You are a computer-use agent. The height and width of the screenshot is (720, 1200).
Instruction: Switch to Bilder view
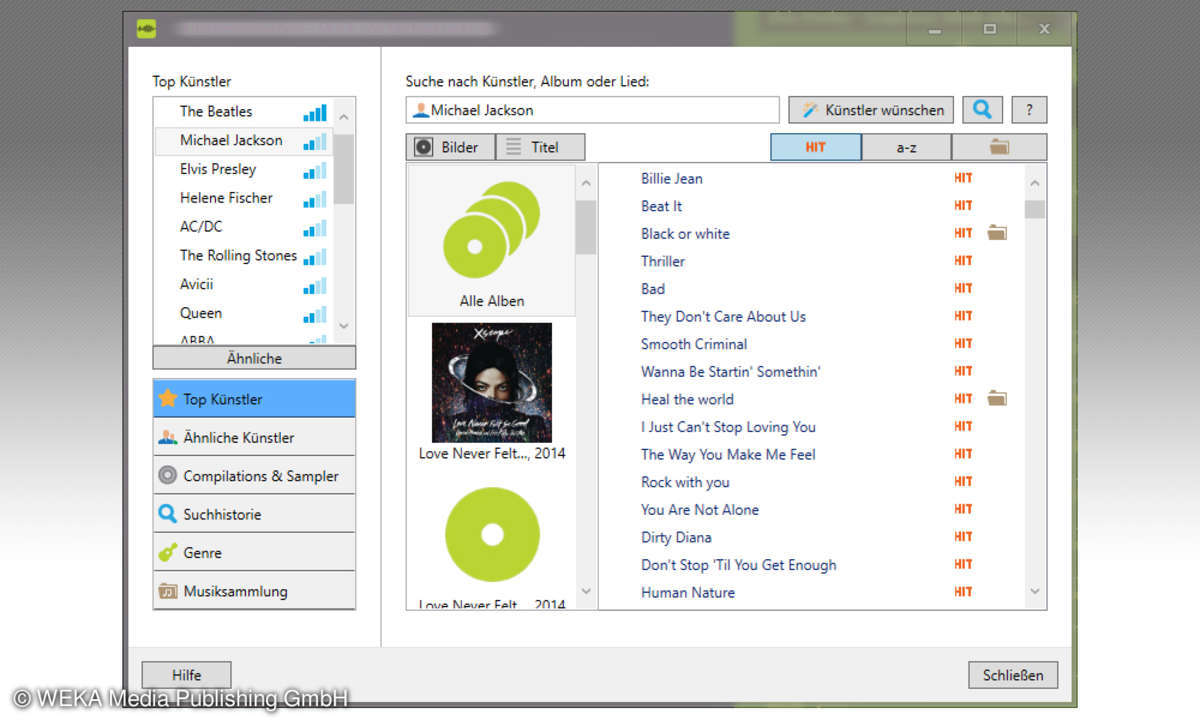[450, 147]
